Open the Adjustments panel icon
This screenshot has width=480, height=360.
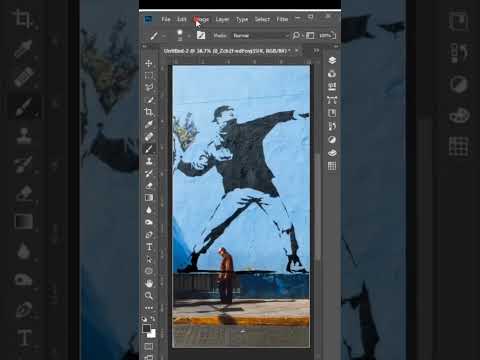[332, 140]
